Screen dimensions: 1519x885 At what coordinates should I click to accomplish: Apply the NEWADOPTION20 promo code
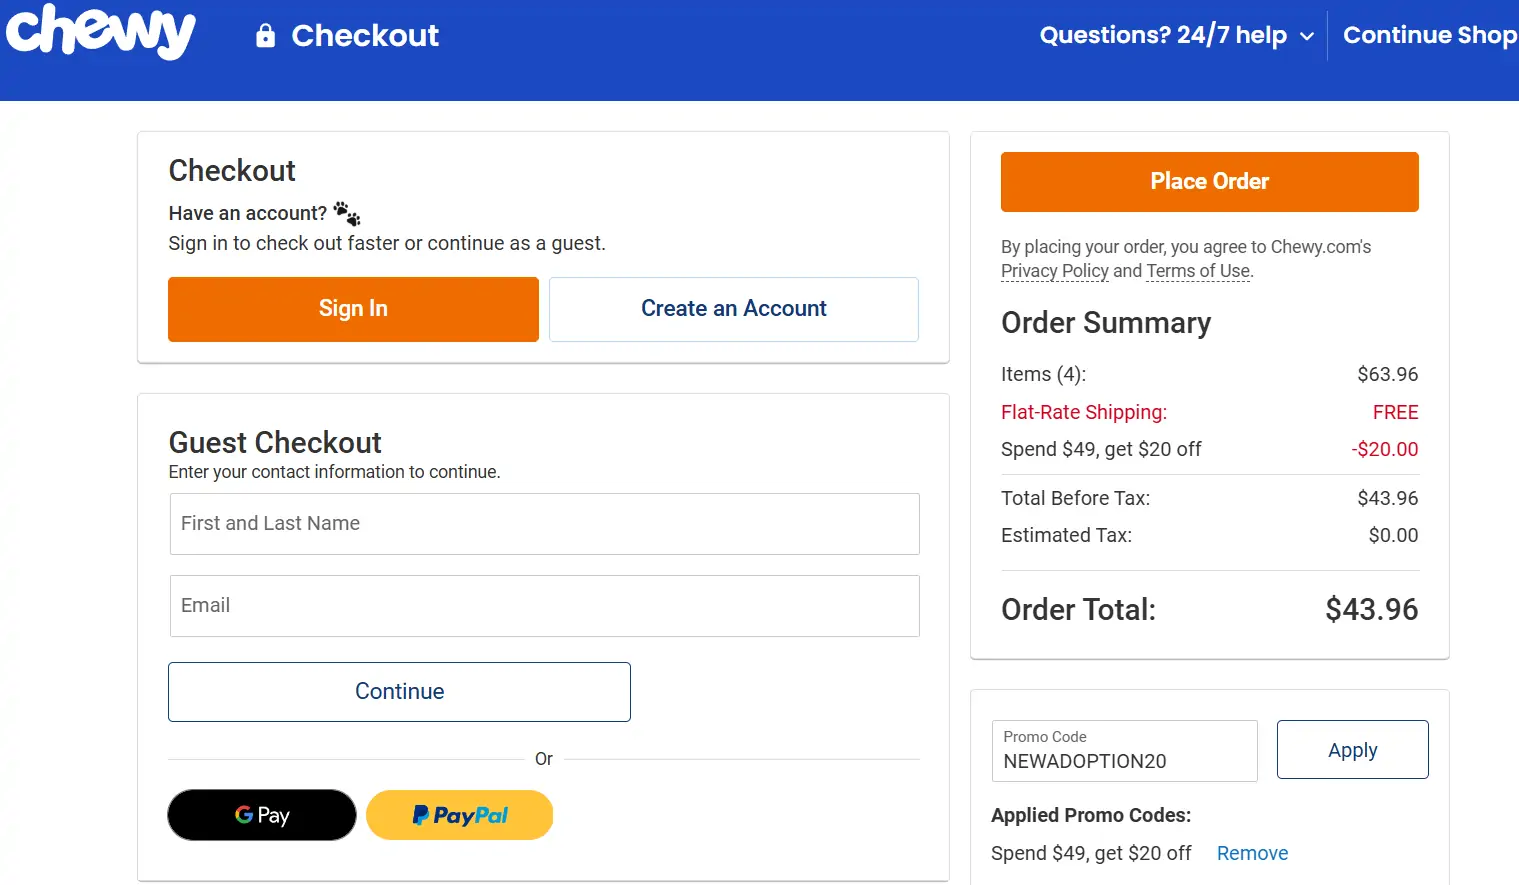[1352, 749]
